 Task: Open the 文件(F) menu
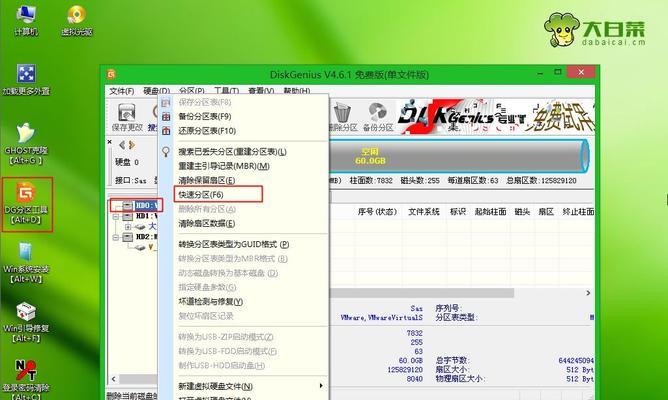click(121, 91)
